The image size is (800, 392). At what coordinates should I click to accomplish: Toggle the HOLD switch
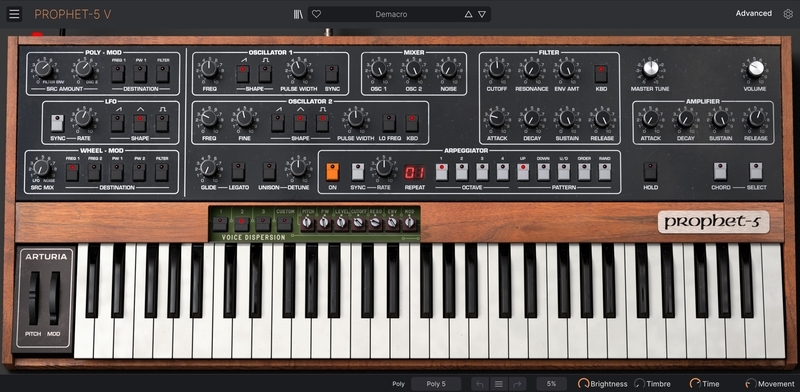650,172
